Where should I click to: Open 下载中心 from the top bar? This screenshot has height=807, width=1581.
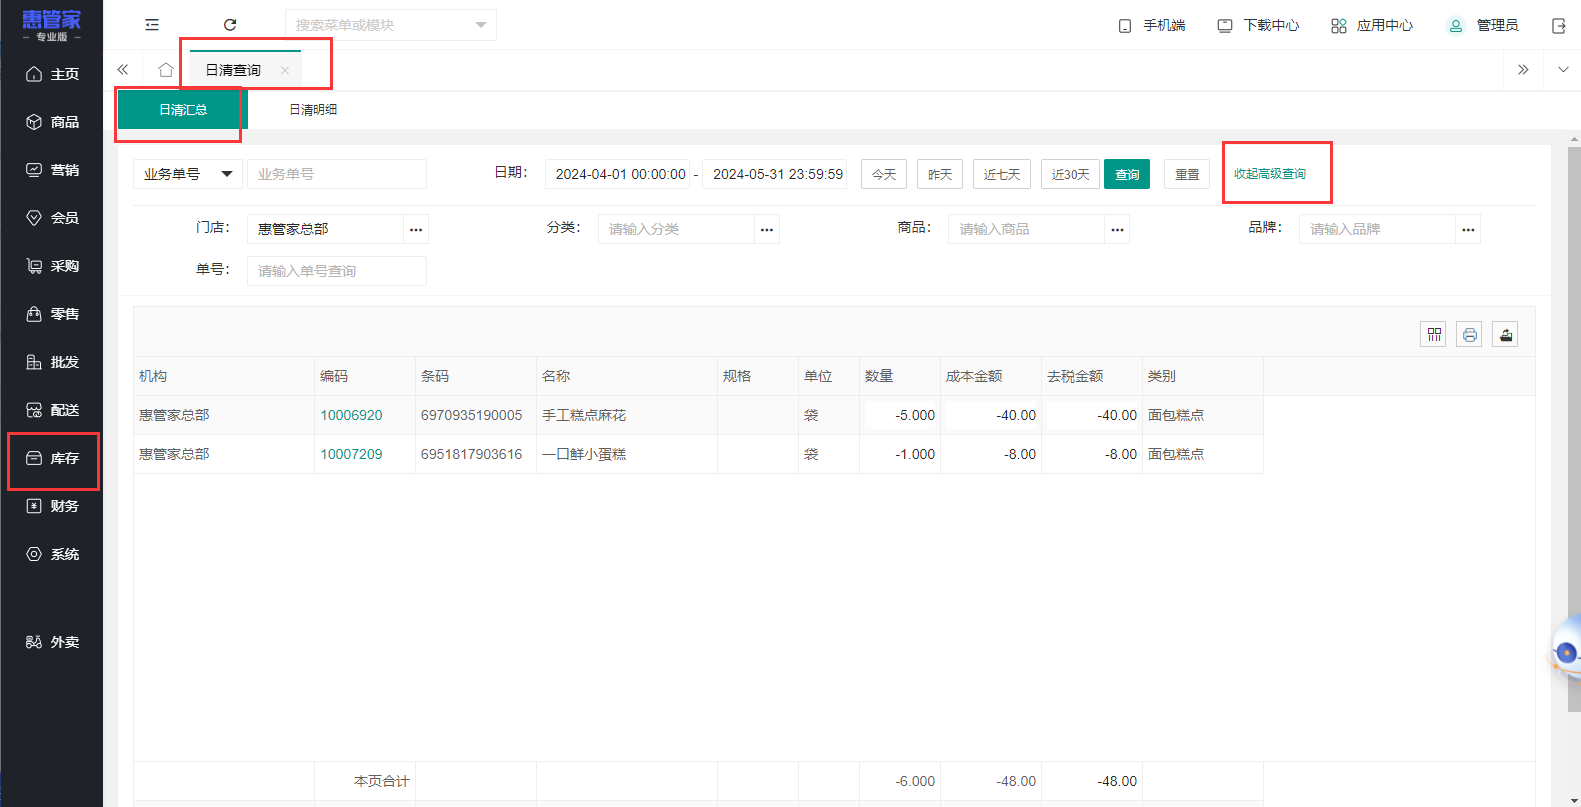1258,25
